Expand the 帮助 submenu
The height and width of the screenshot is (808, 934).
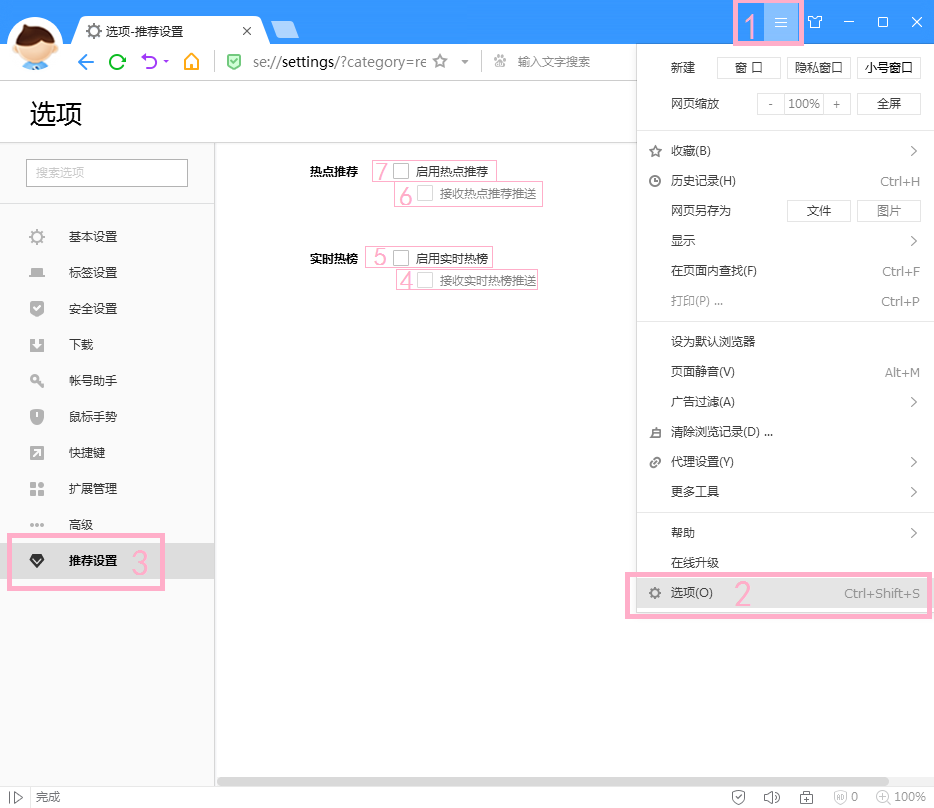coord(785,533)
